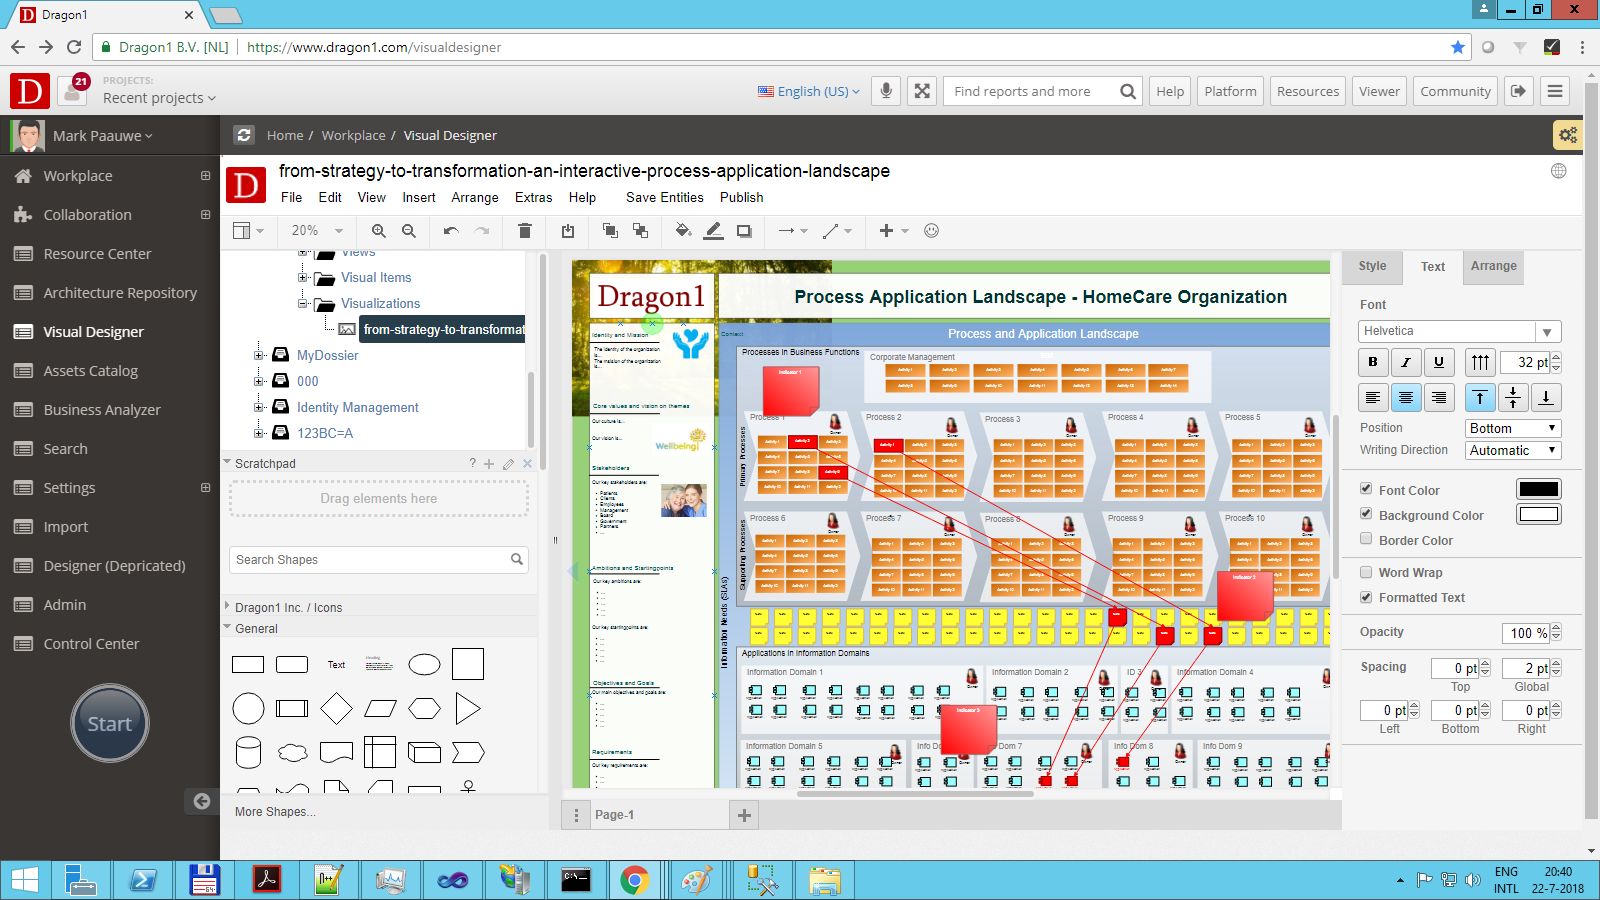Screen dimensions: 1600x900
Task: Open the Arrange menu
Action: (x=474, y=197)
